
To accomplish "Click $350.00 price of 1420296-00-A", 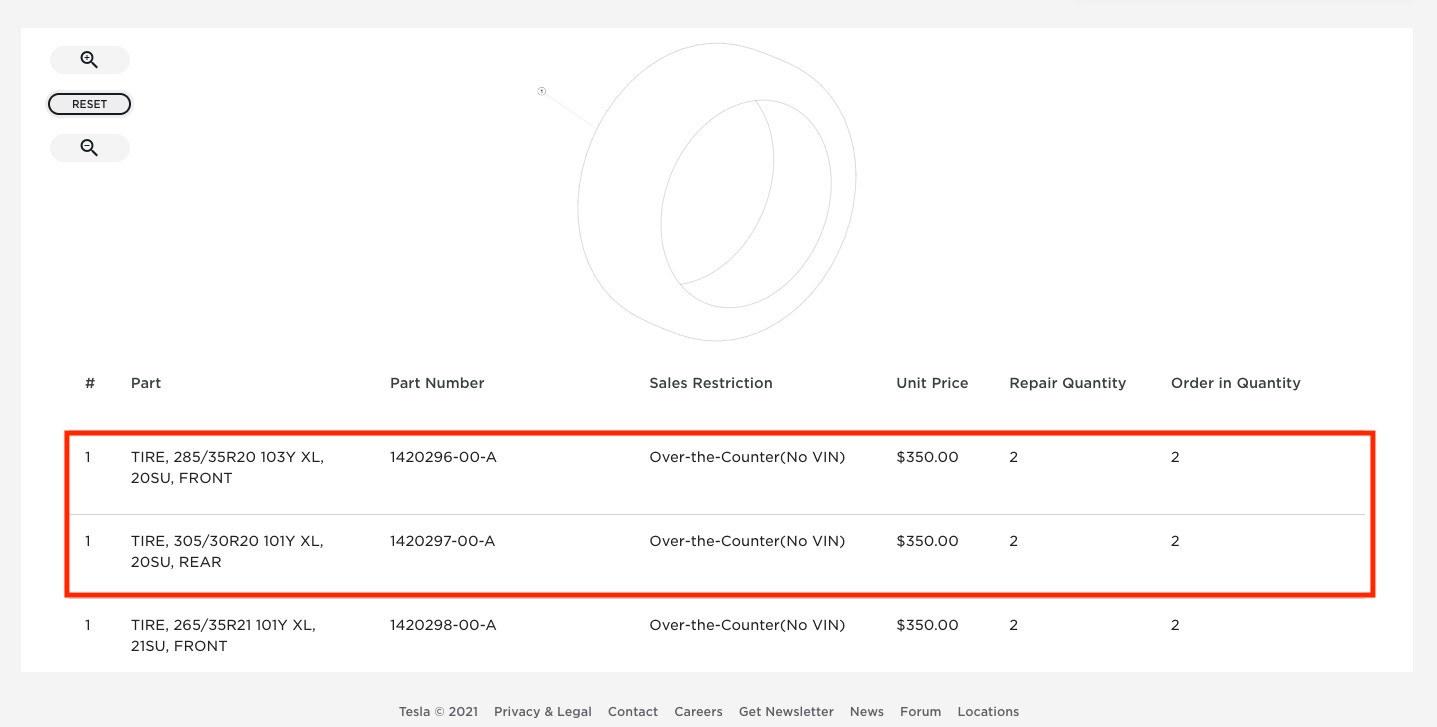I will [927, 457].
